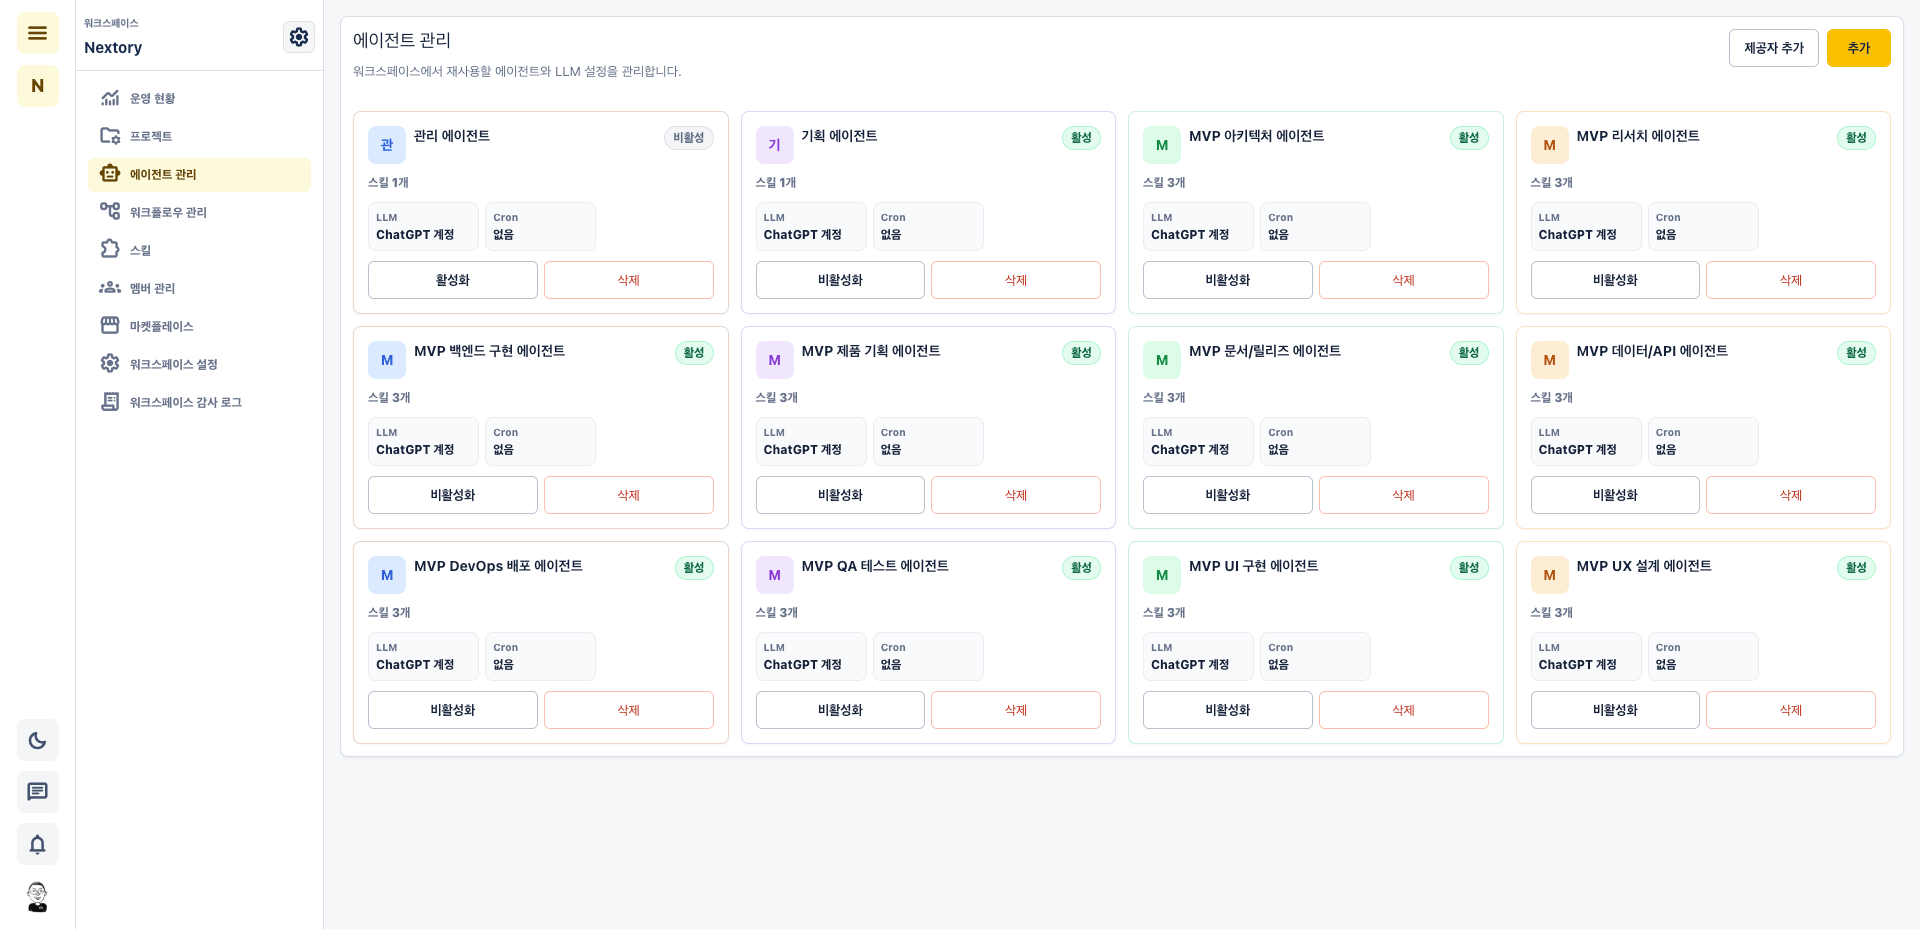Deactivate MVP 리서치 에이전트
The image size is (1920, 929).
[x=1615, y=280]
